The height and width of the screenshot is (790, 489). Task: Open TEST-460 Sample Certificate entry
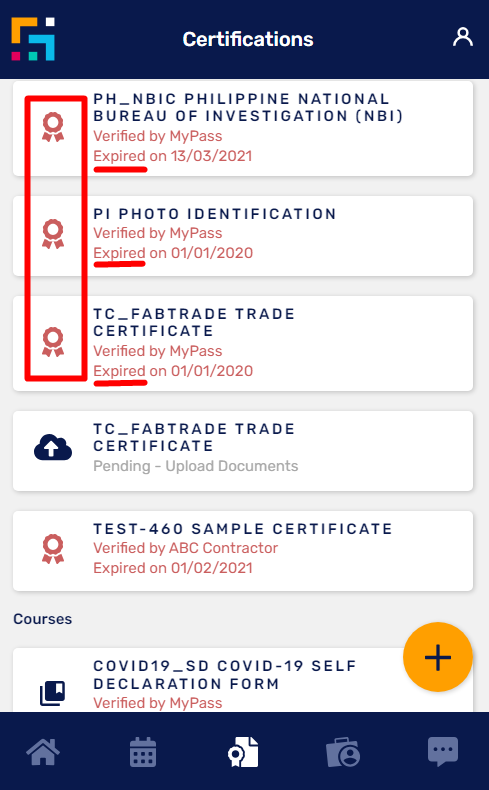pos(243,551)
